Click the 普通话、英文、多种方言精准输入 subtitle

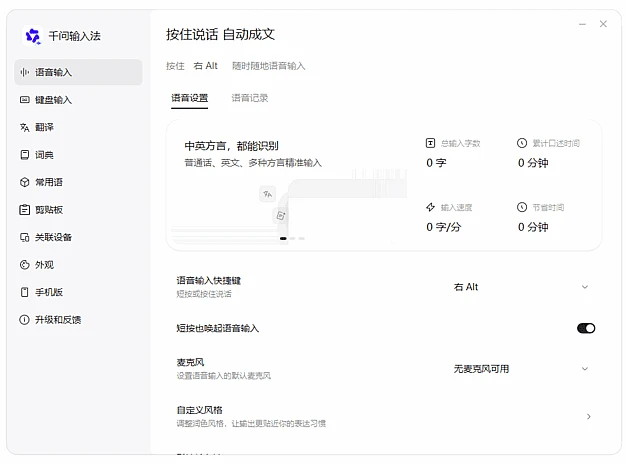[253, 163]
